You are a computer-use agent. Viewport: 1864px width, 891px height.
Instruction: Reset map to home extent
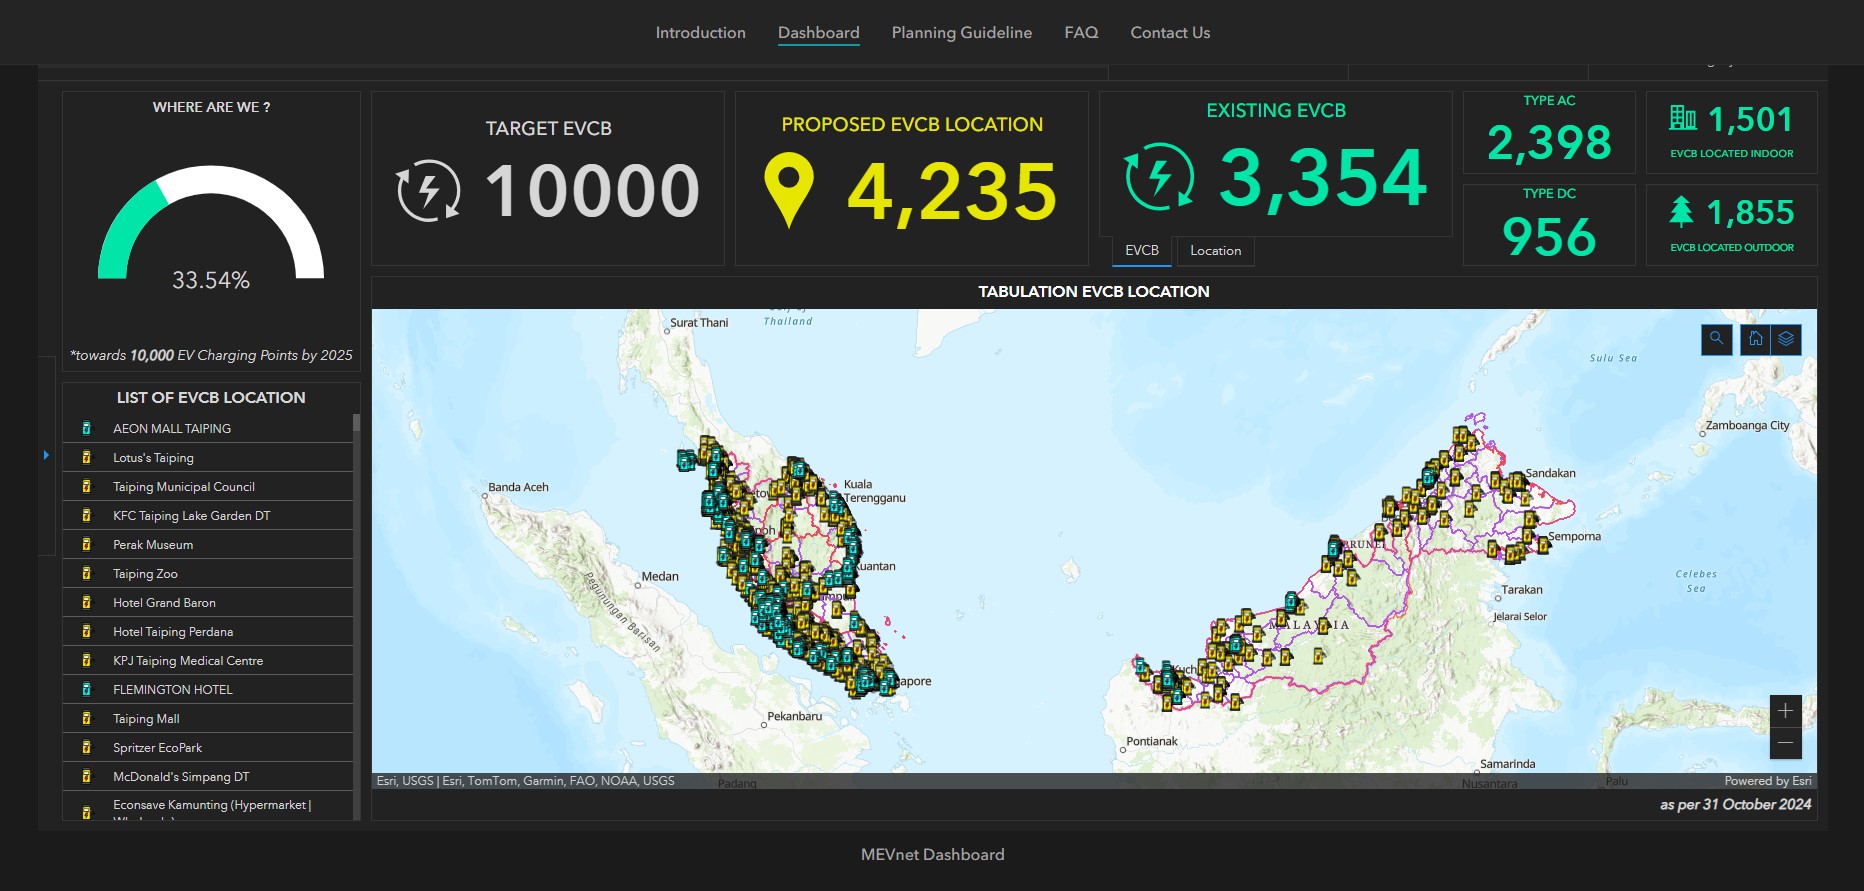tap(1755, 340)
